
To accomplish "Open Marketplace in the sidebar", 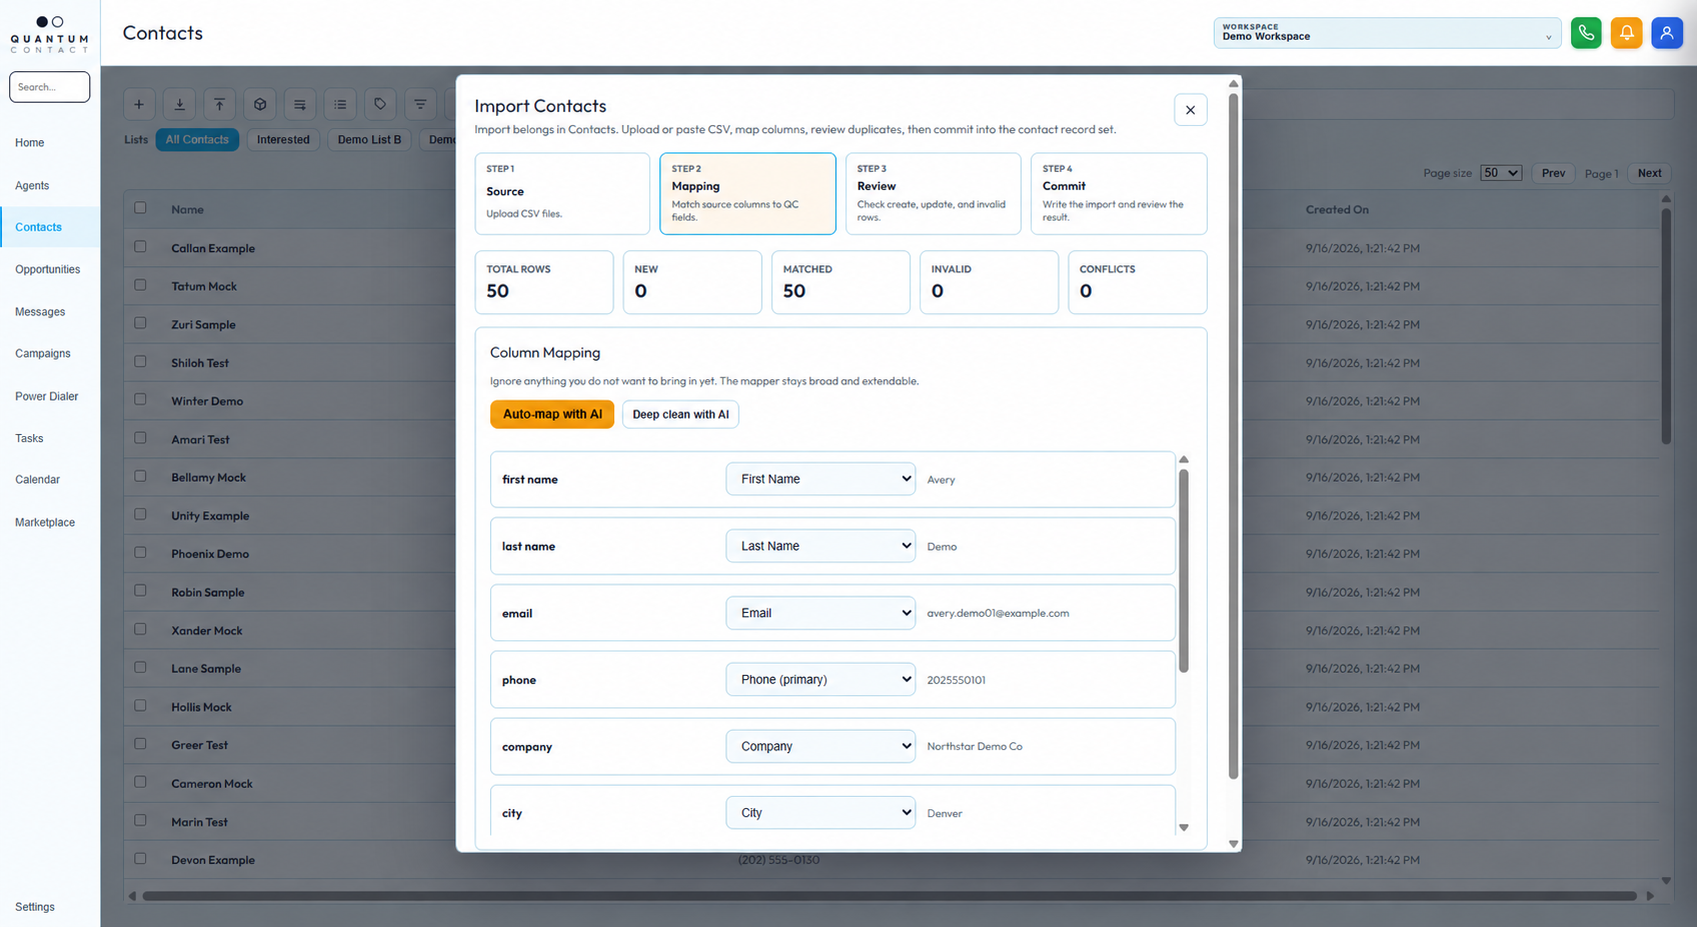I will 45,523.
